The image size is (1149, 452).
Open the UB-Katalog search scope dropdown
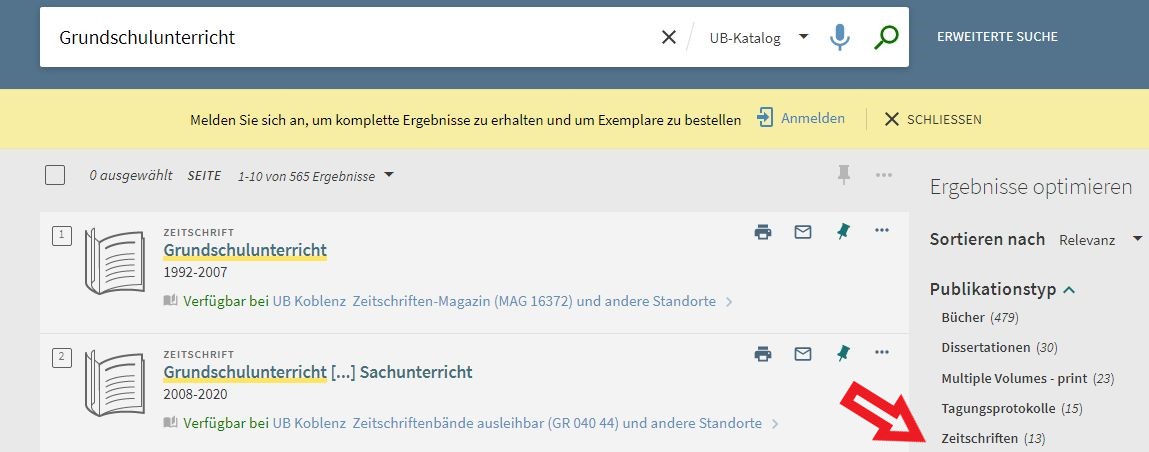[759, 37]
